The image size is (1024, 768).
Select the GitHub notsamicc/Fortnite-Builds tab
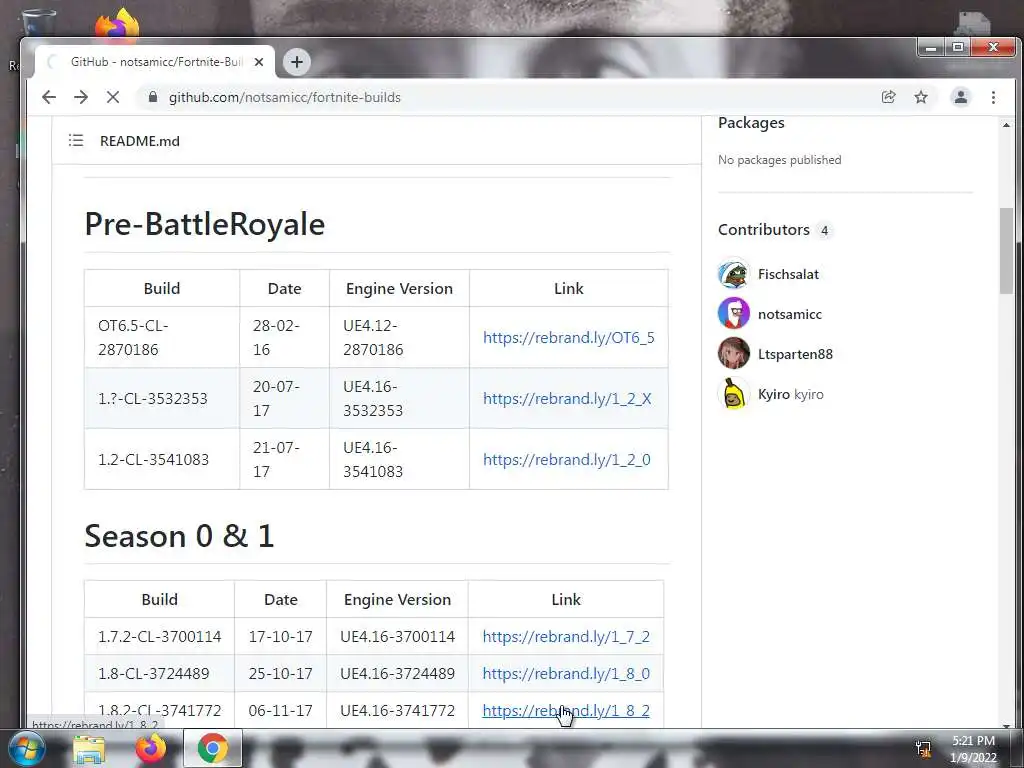coord(155,62)
